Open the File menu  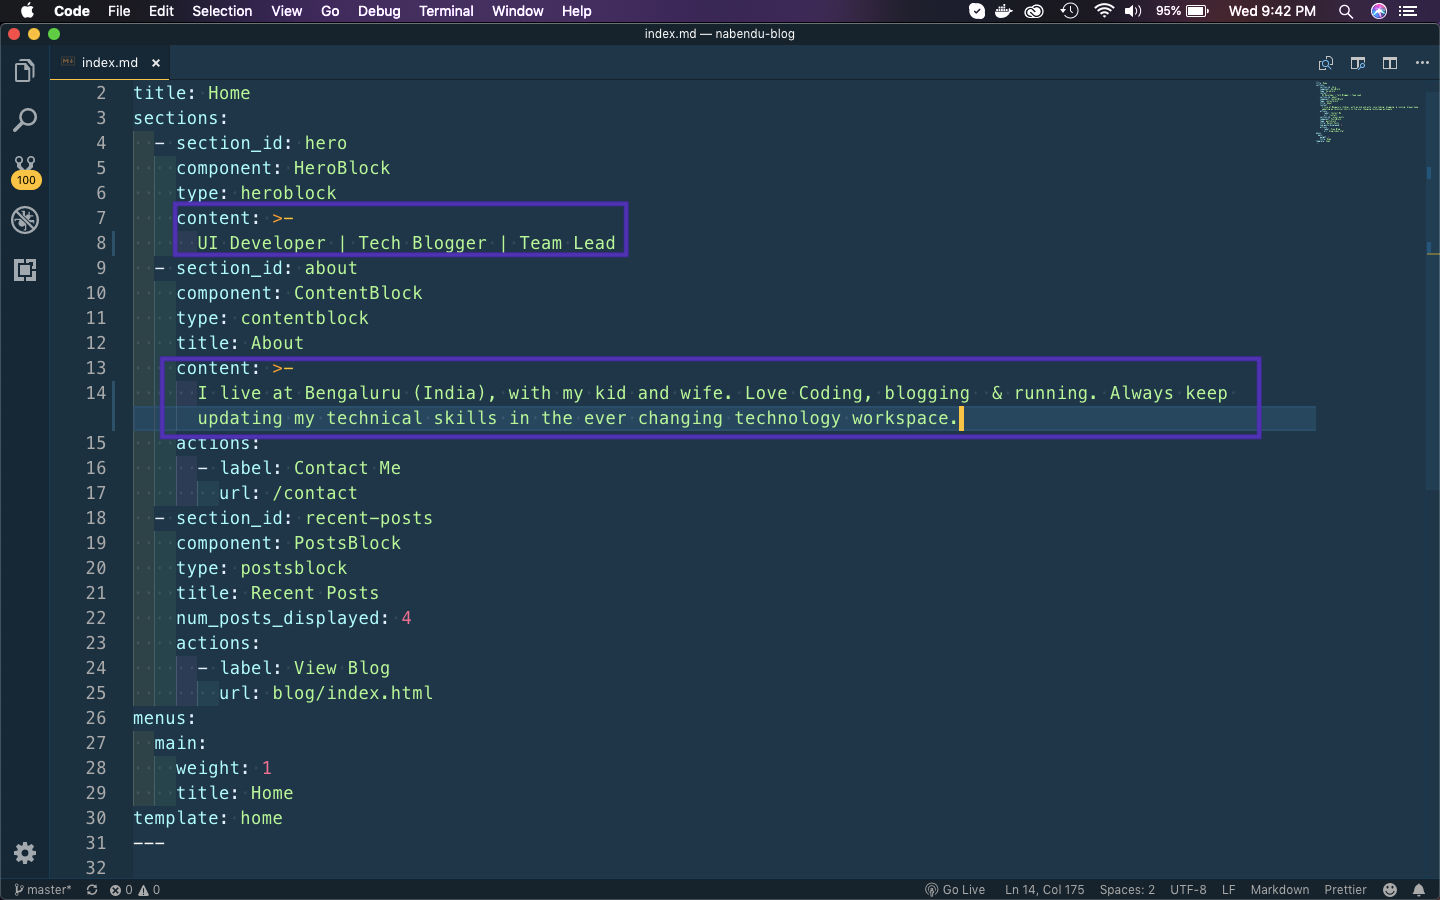pyautogui.click(x=119, y=11)
